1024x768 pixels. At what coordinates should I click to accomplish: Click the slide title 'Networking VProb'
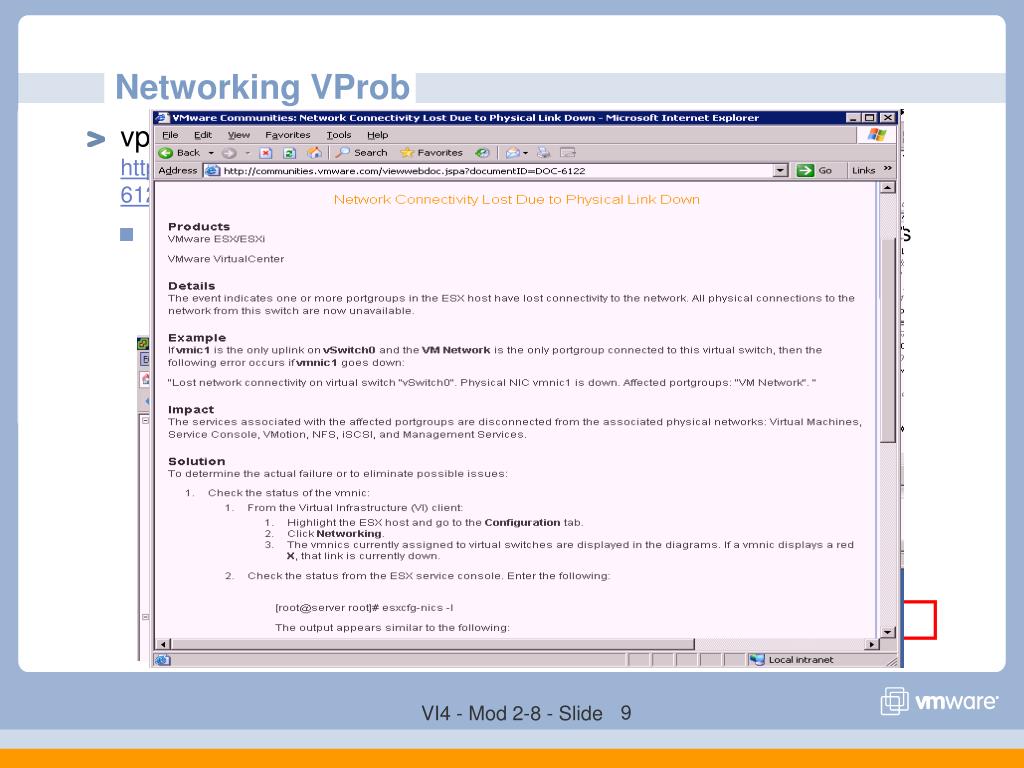[263, 87]
